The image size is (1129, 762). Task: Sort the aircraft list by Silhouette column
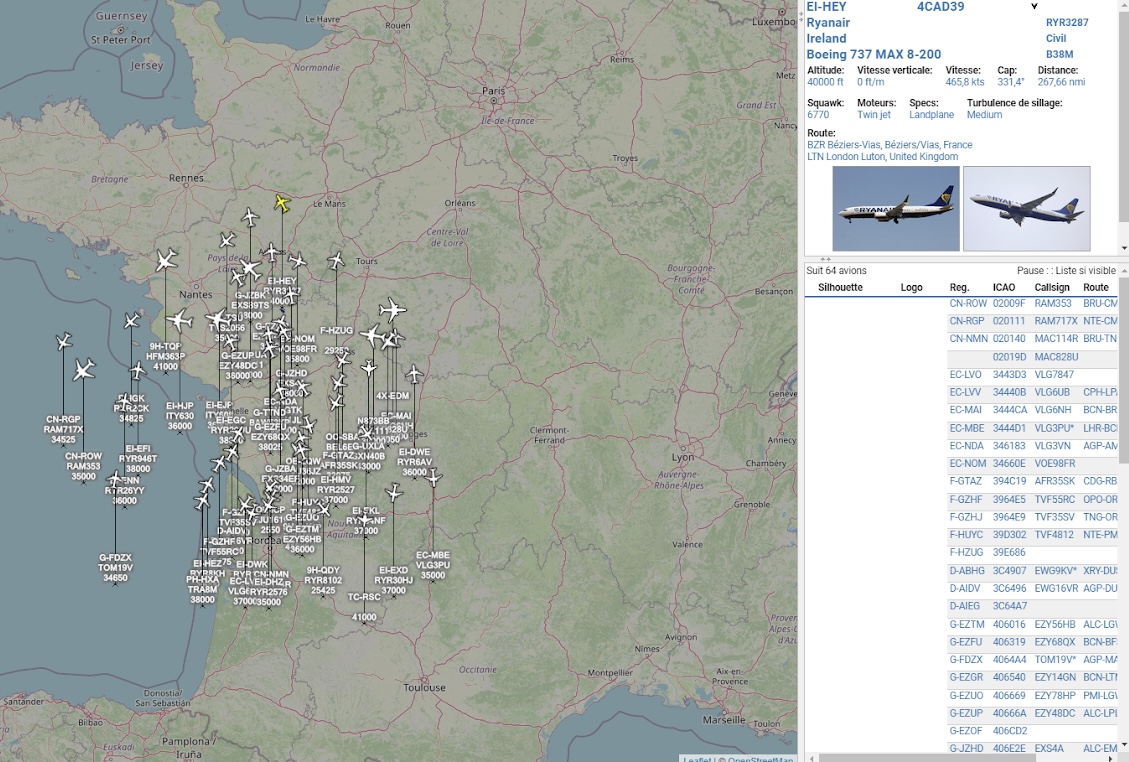[x=840, y=287]
